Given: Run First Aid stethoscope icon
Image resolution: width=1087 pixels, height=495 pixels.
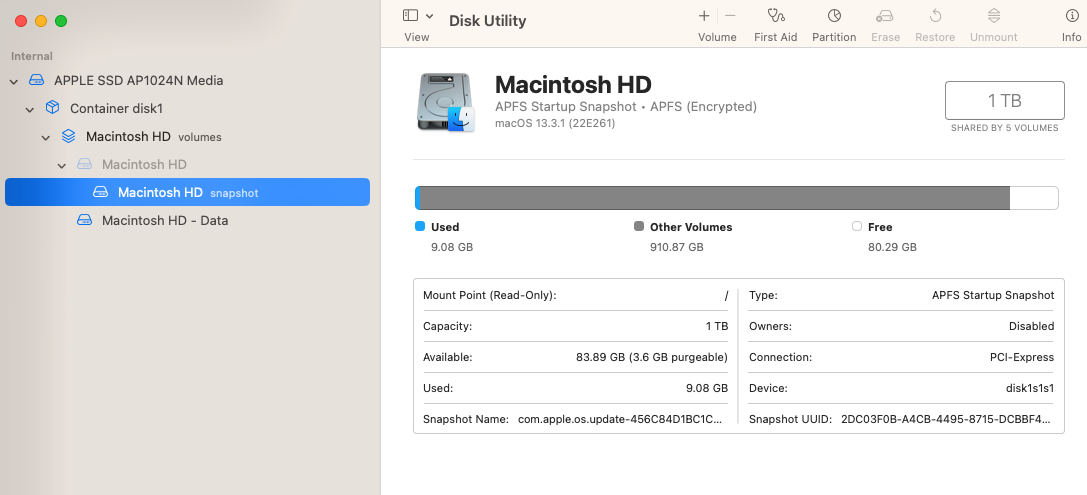Looking at the screenshot, I should click(776, 15).
